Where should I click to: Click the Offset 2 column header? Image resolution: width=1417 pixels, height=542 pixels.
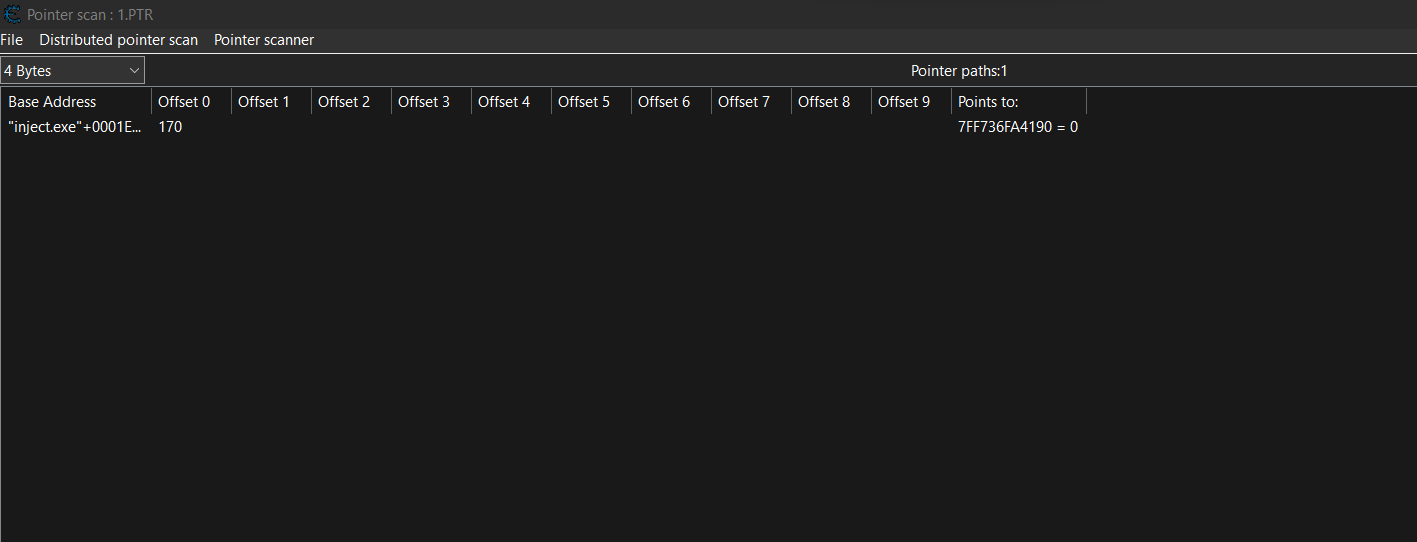[x=351, y=102]
